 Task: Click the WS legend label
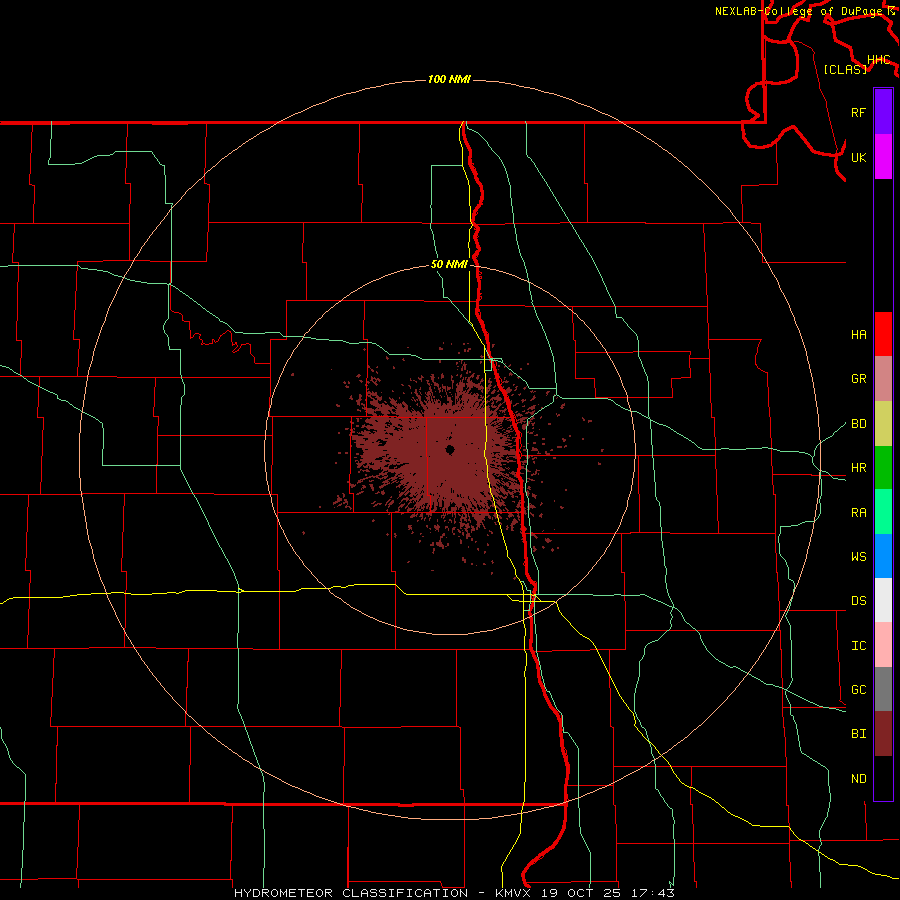(x=858, y=557)
